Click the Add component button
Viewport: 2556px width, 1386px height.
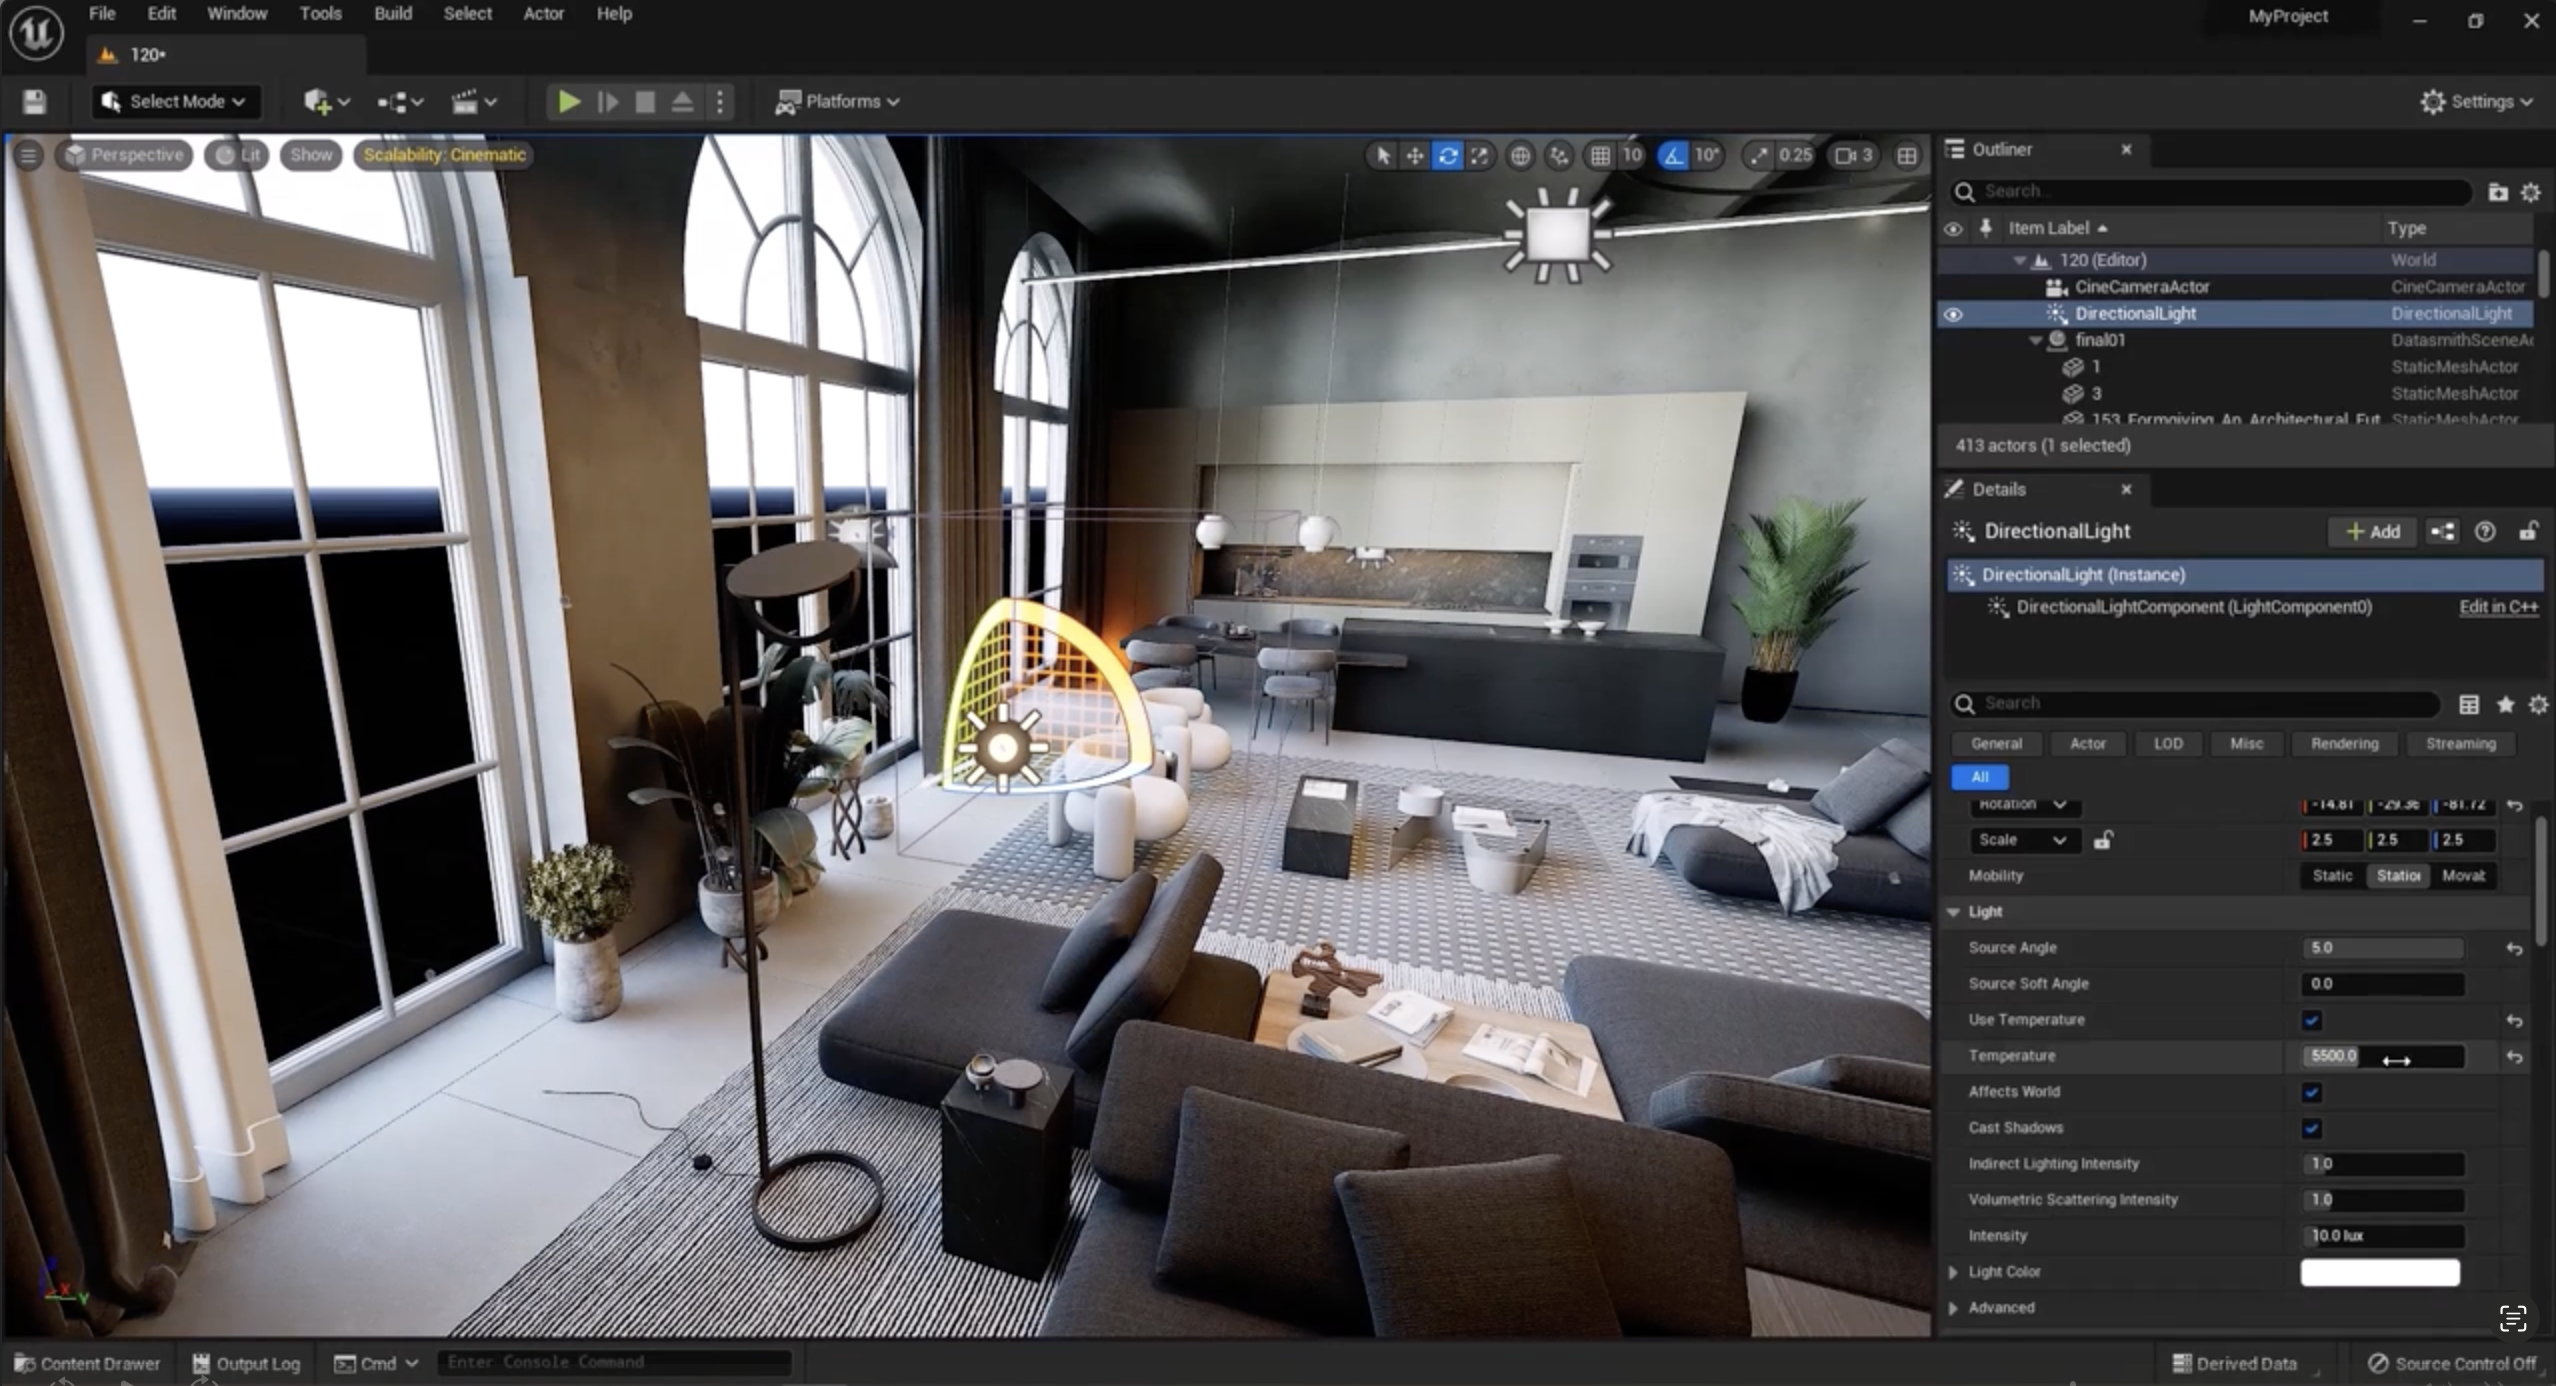(2373, 532)
